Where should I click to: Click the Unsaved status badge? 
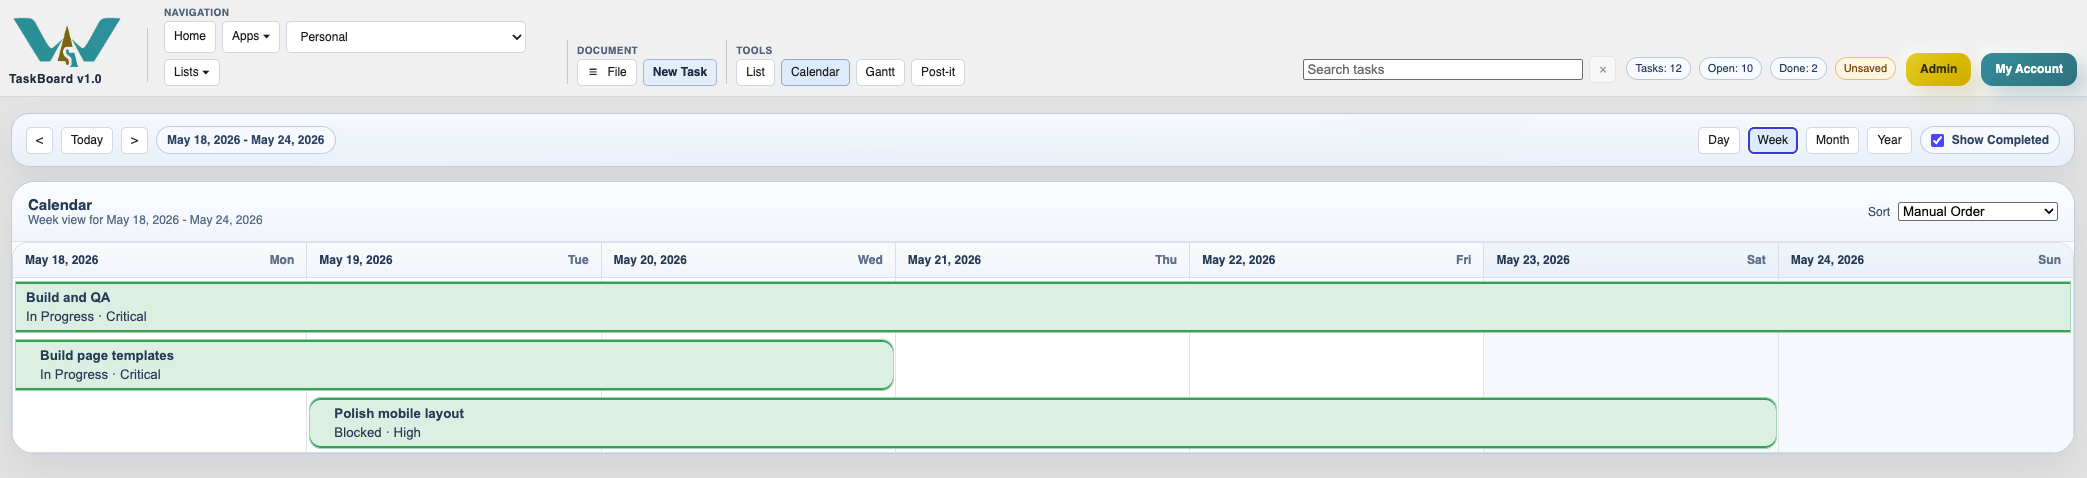(1865, 69)
